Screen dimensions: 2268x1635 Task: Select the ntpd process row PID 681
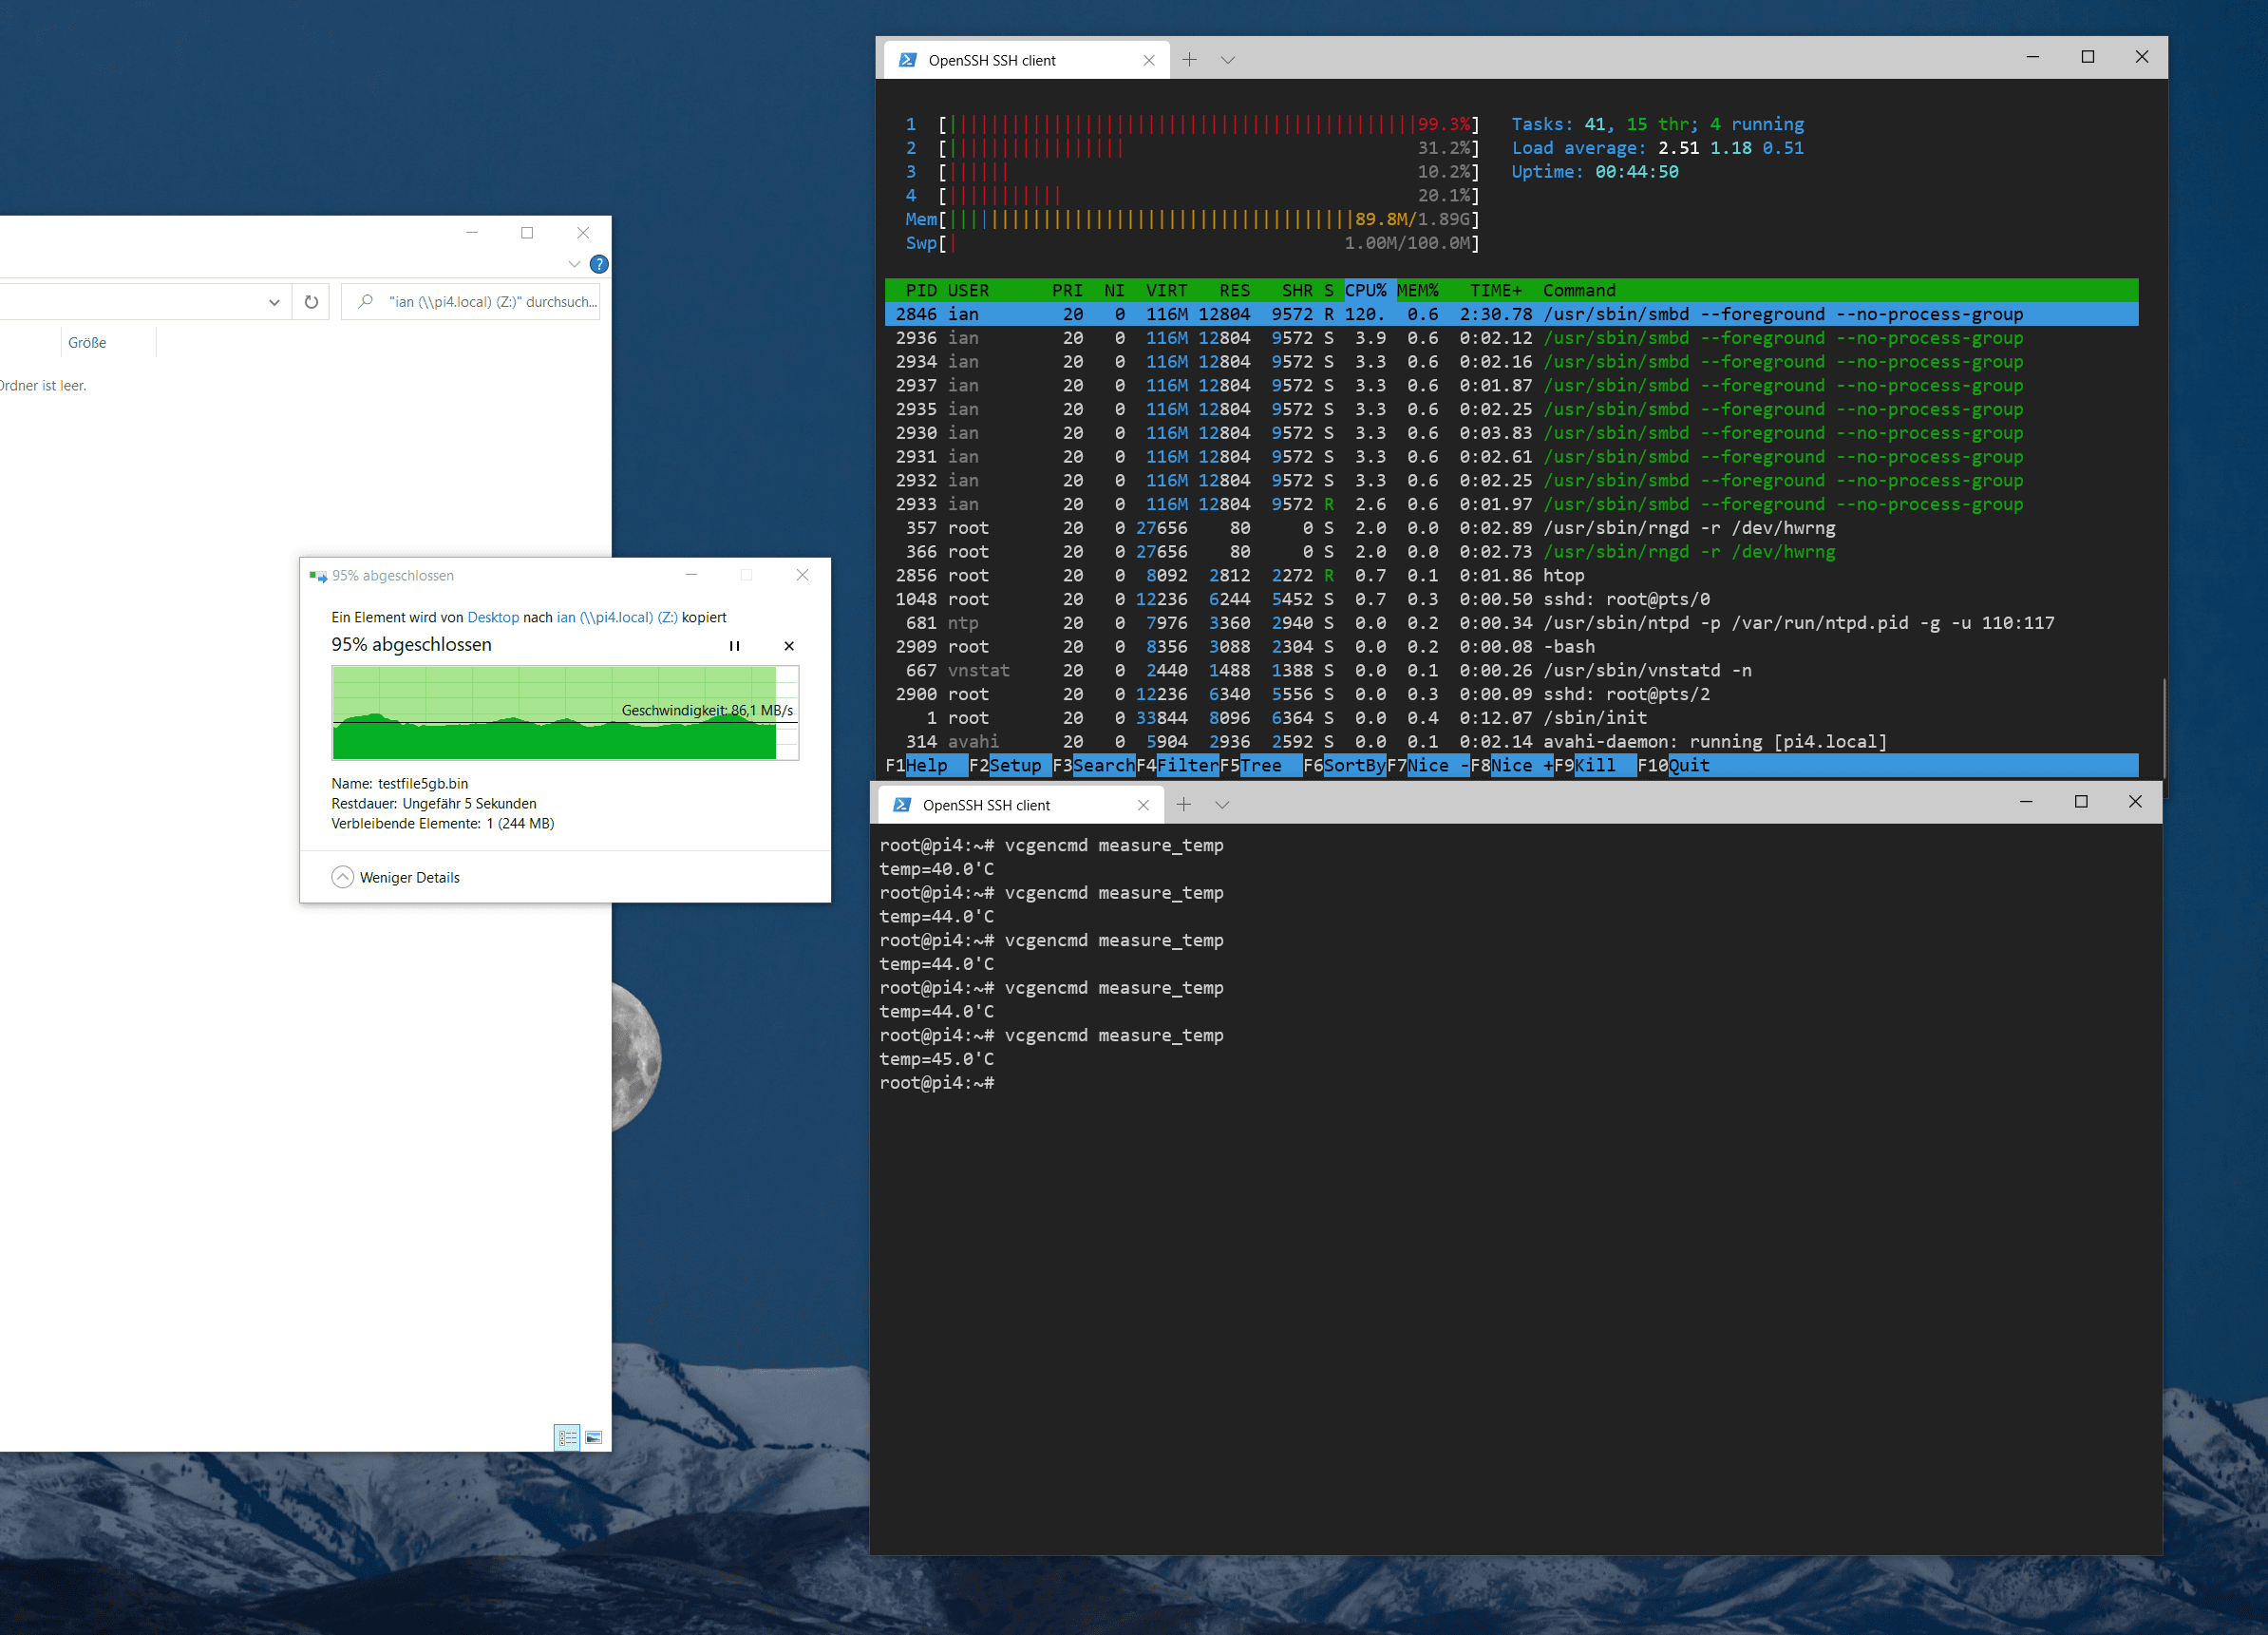click(1511, 623)
